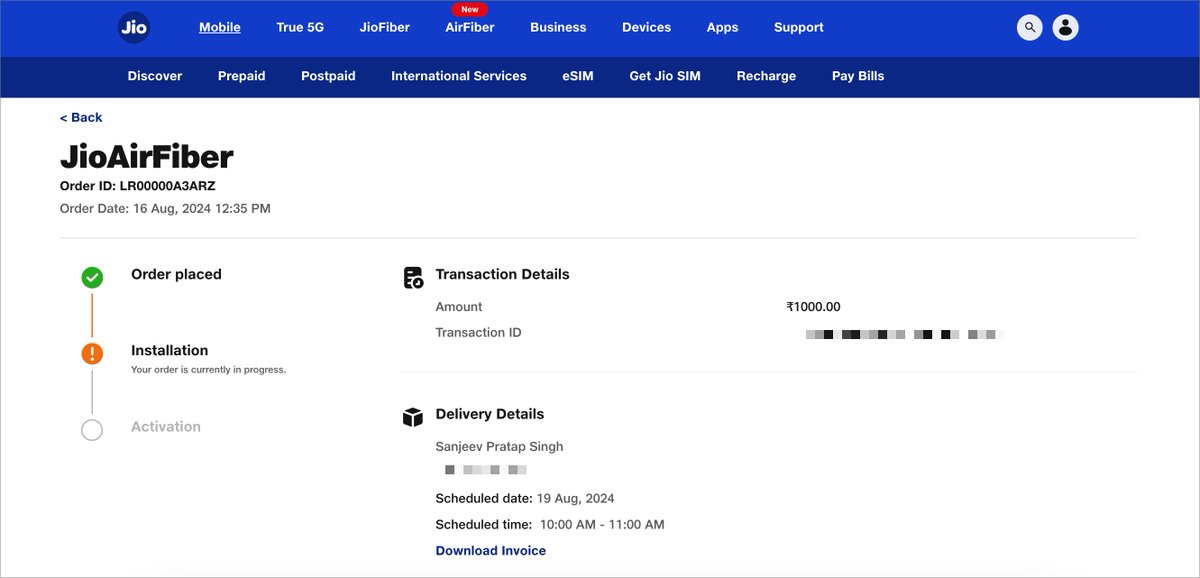The height and width of the screenshot is (578, 1200).
Task: Click the blurred delivery address line
Action: [486, 470]
